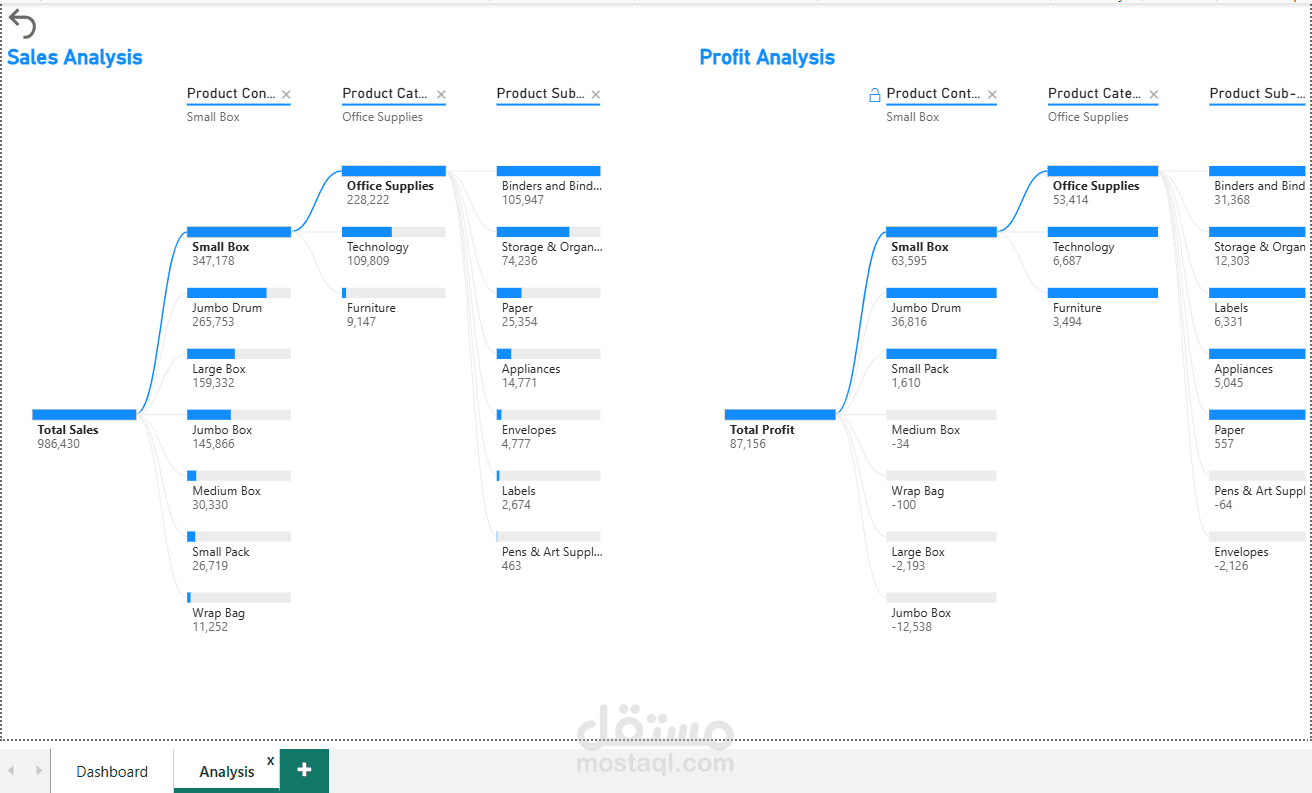The width and height of the screenshot is (1312, 793).
Task: Remove Product Container level in Profit Analysis
Action: (x=992, y=95)
